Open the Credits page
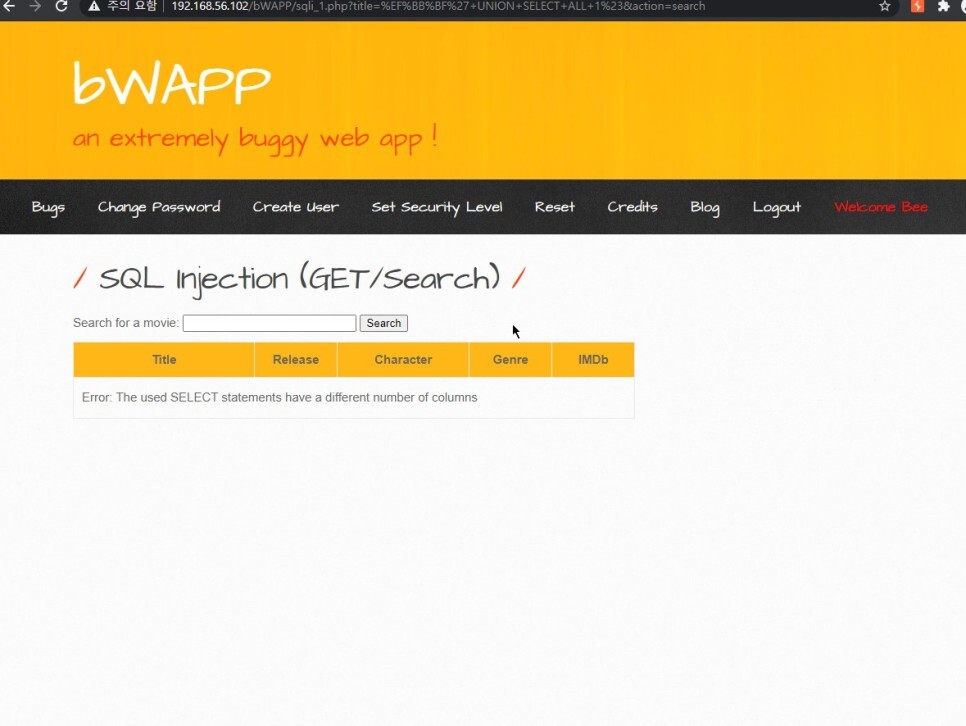This screenshot has height=726, width=966. tap(632, 207)
